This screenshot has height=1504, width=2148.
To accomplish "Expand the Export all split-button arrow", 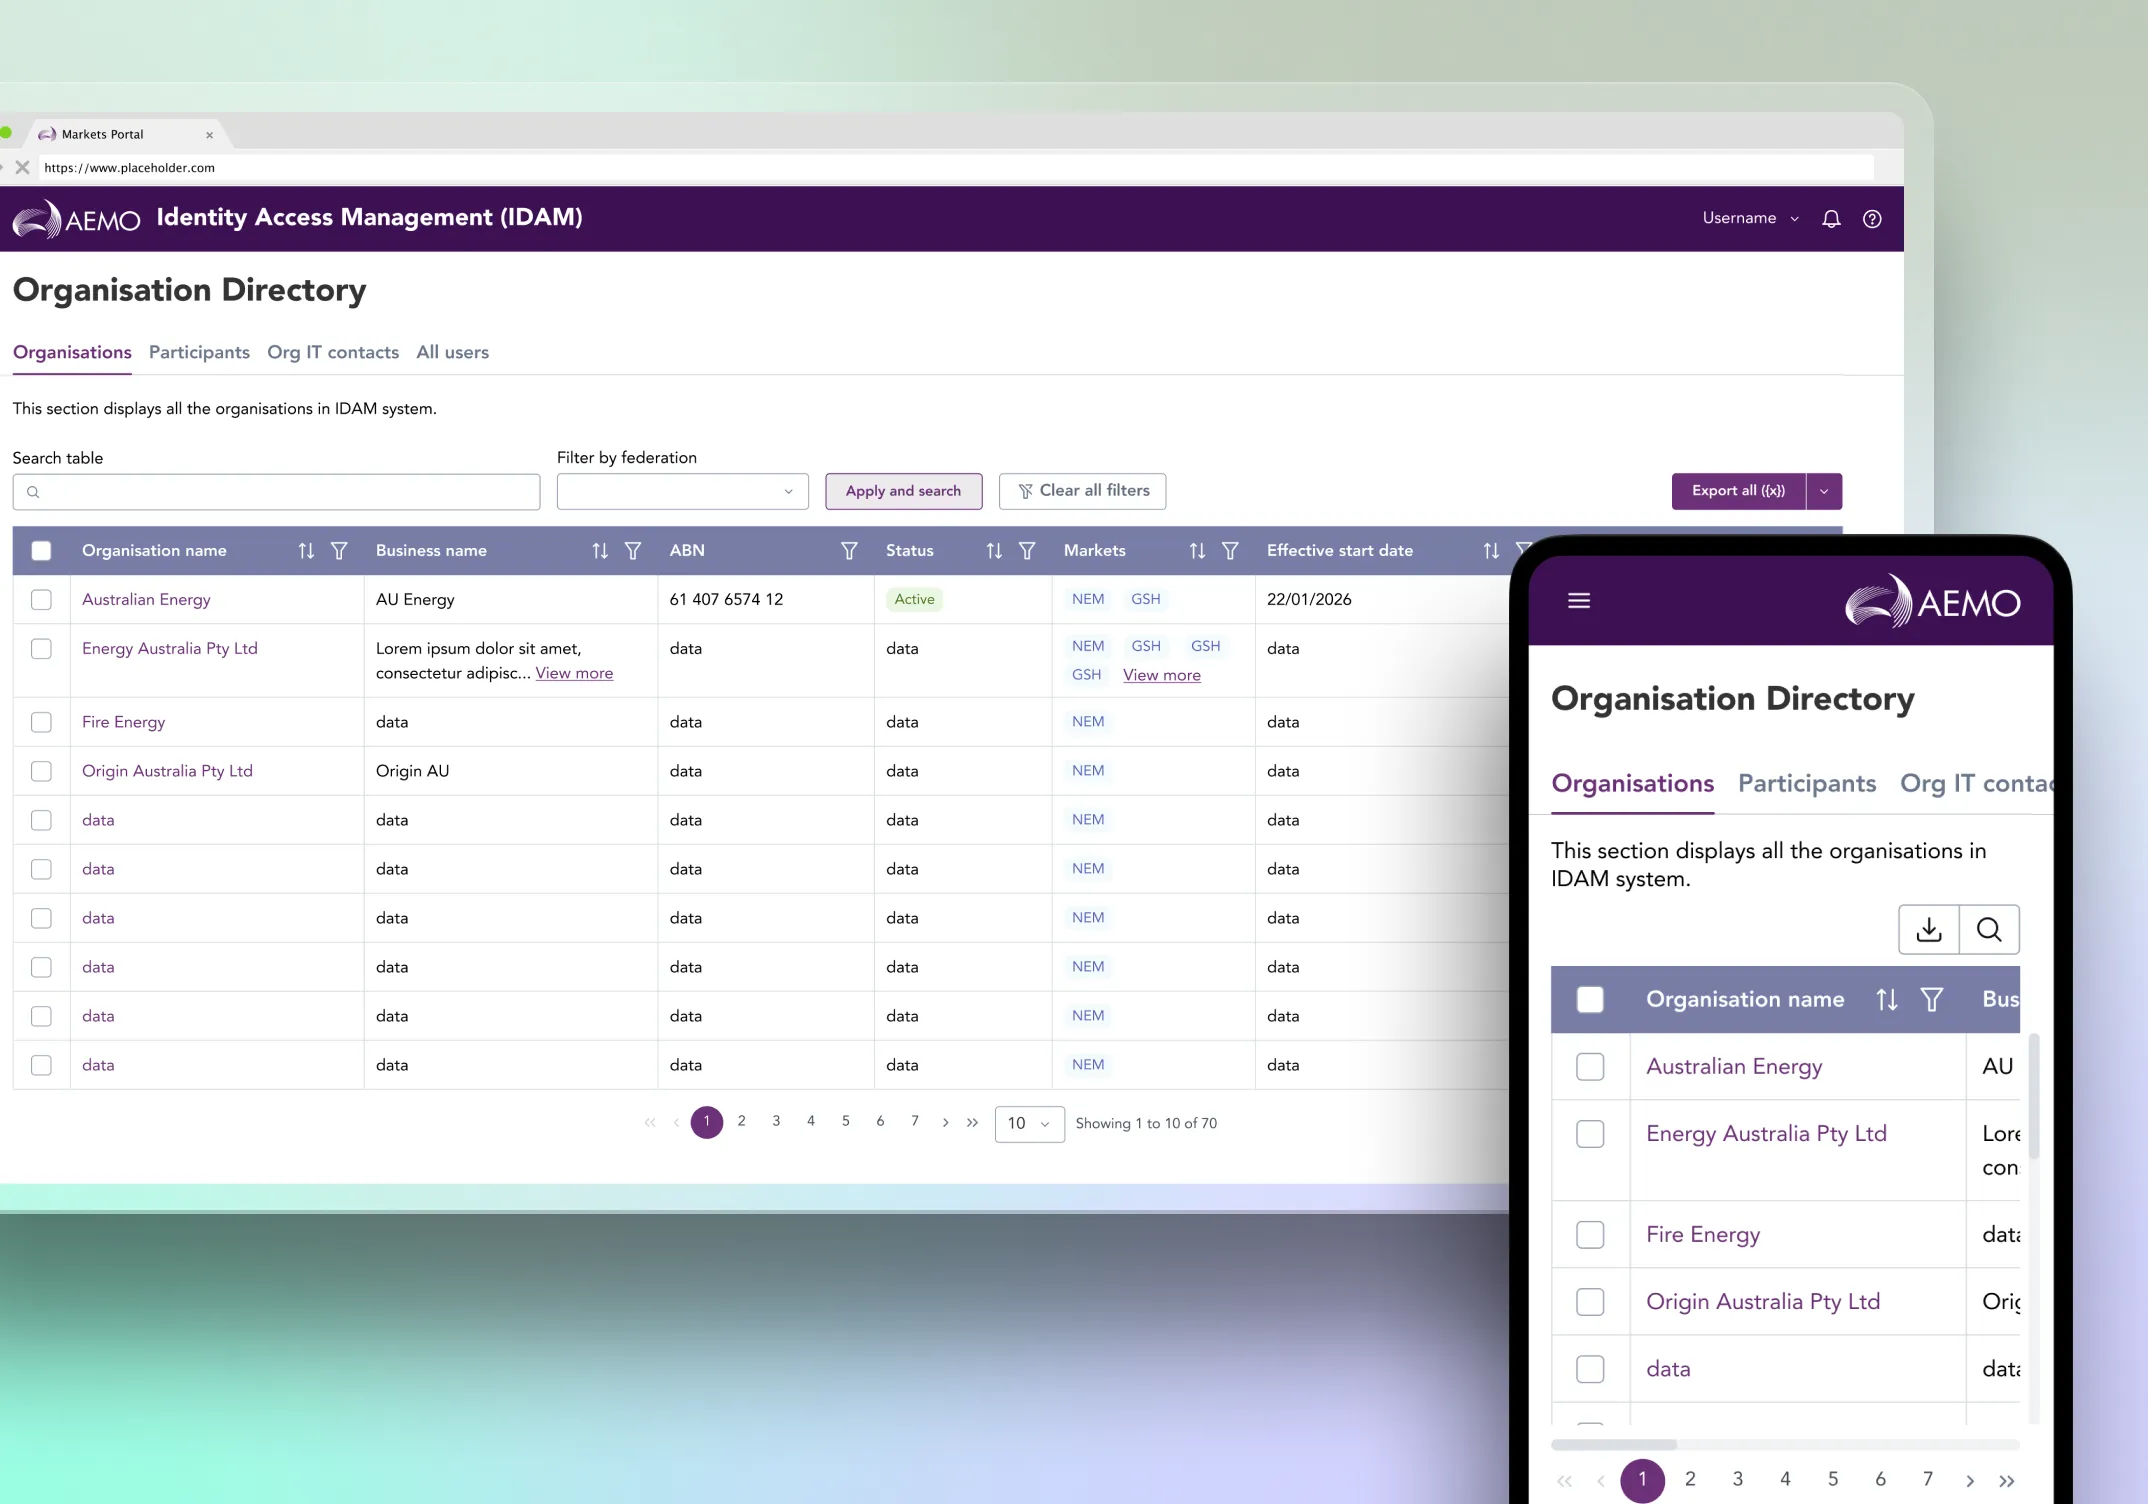I will (x=1824, y=491).
